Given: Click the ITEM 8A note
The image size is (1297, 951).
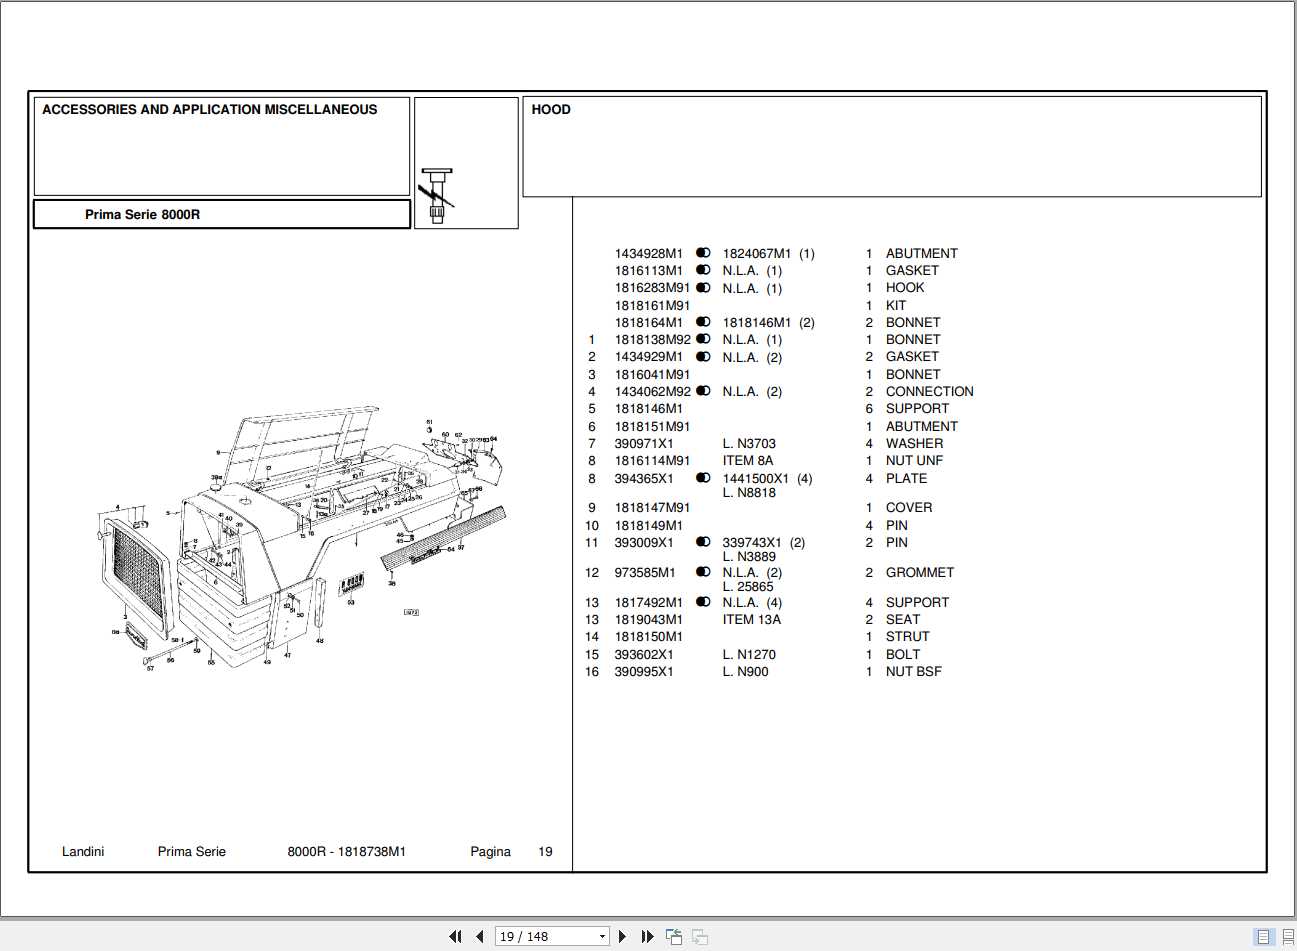Looking at the screenshot, I should tap(748, 460).
